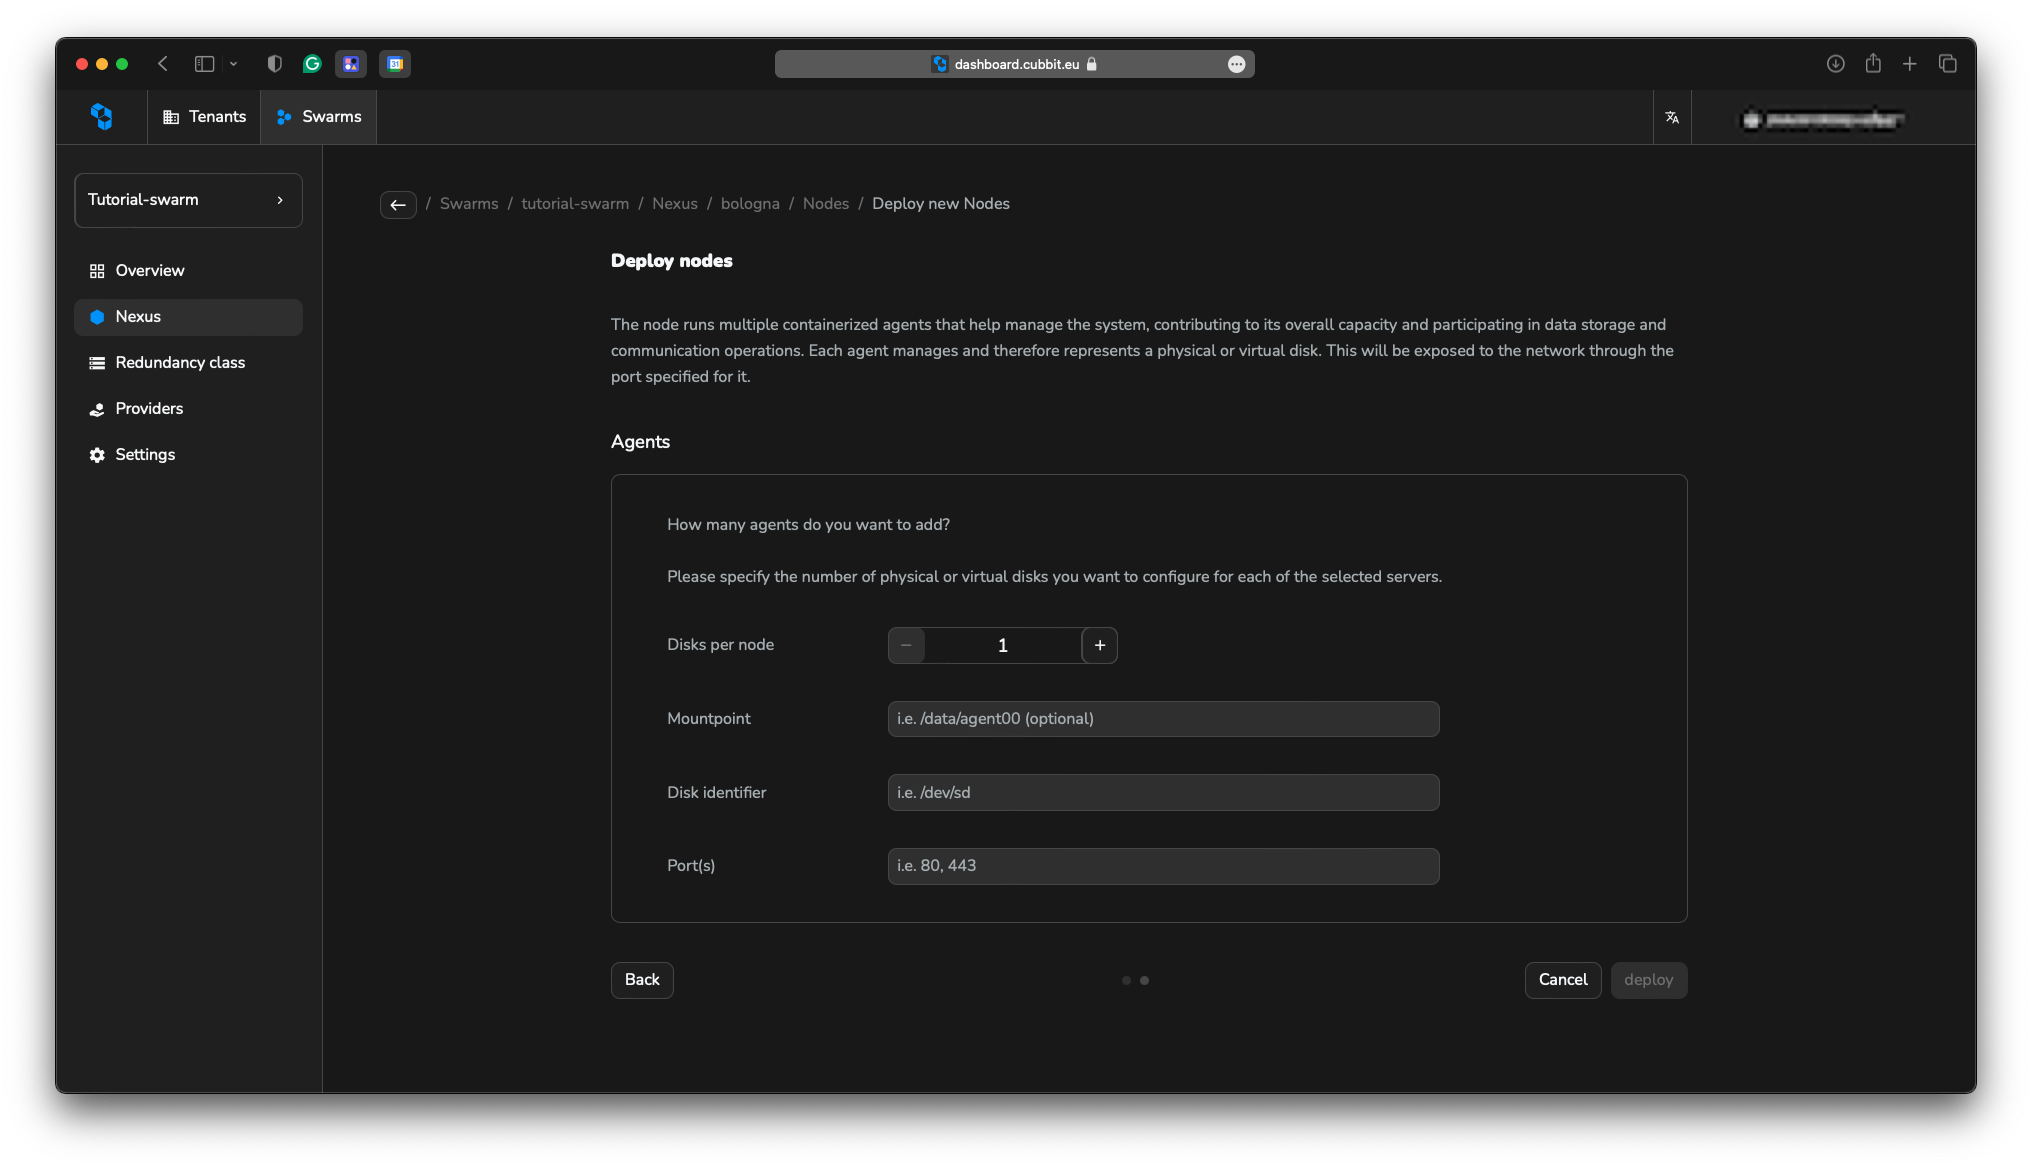2032x1167 pixels.
Task: Focus the Port(s) input field
Action: [1163, 866]
